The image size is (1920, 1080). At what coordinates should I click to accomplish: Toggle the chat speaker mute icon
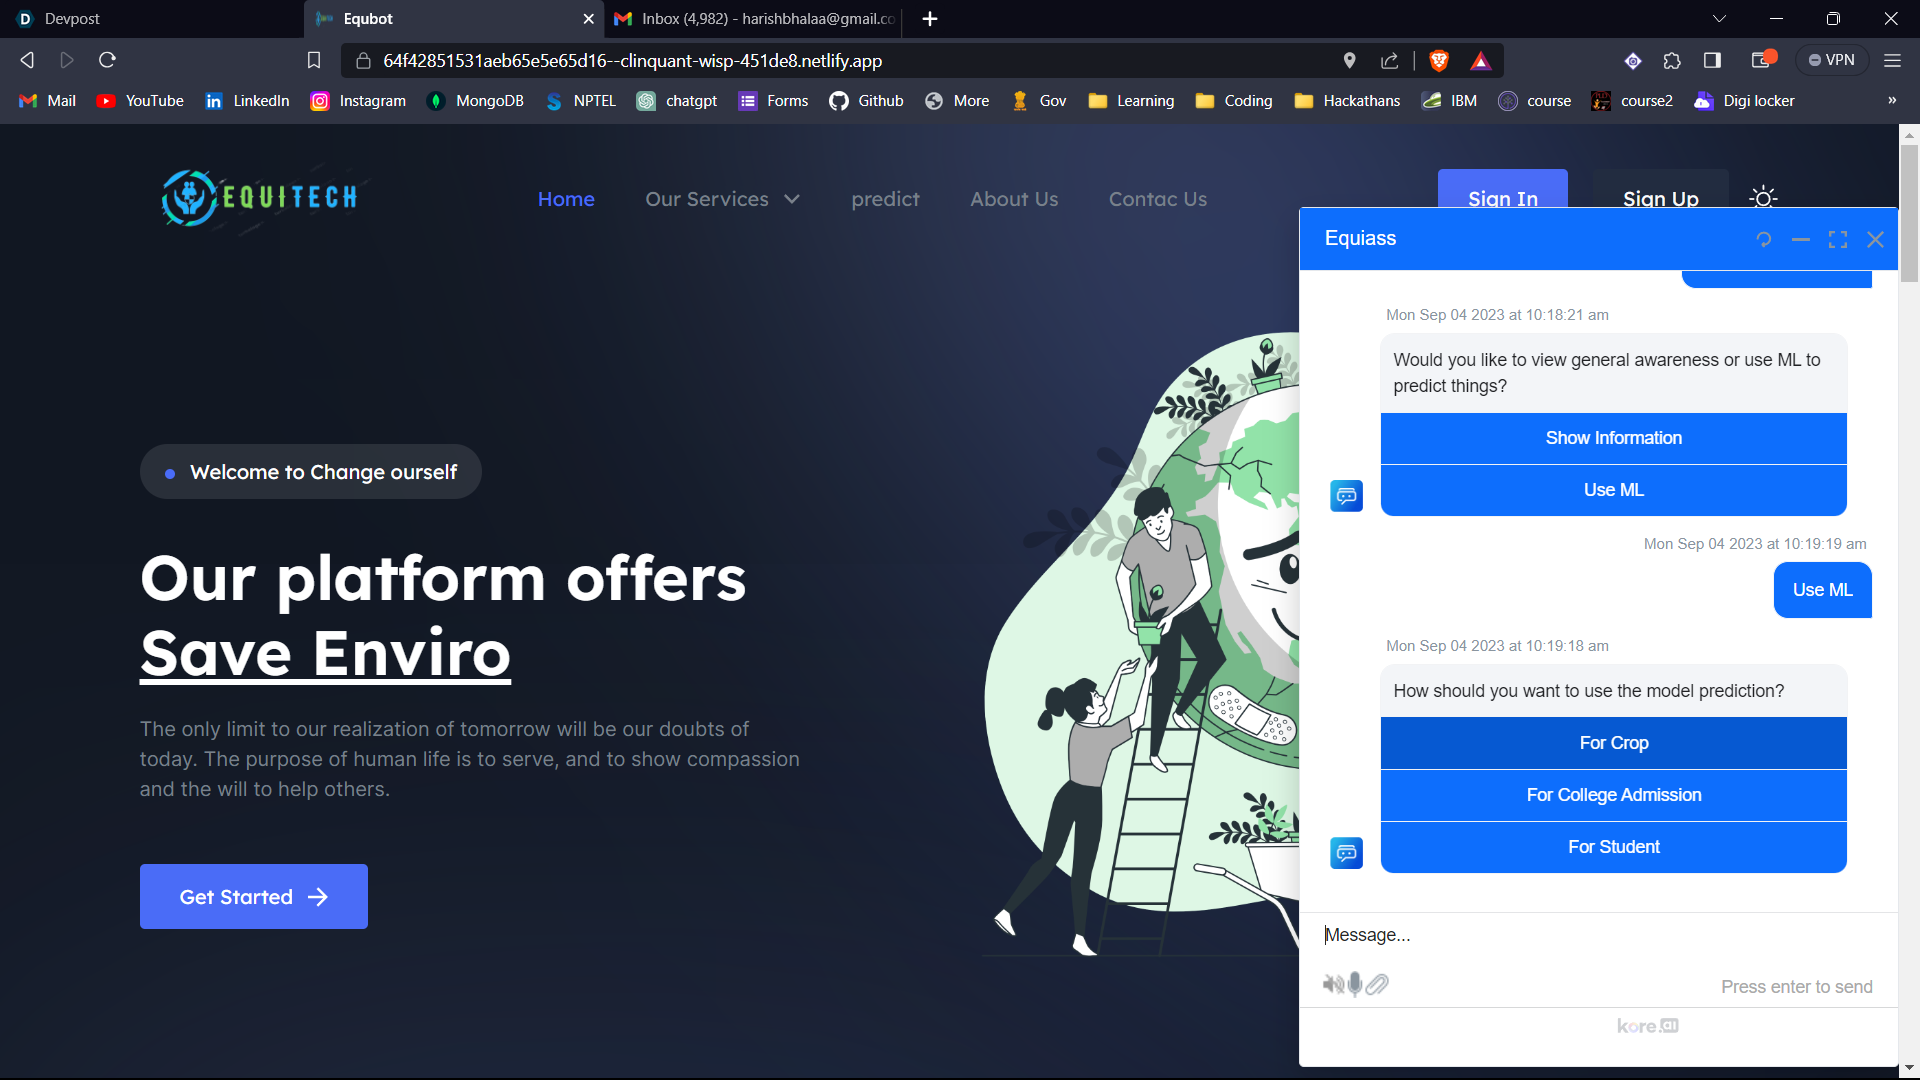pos(1333,985)
